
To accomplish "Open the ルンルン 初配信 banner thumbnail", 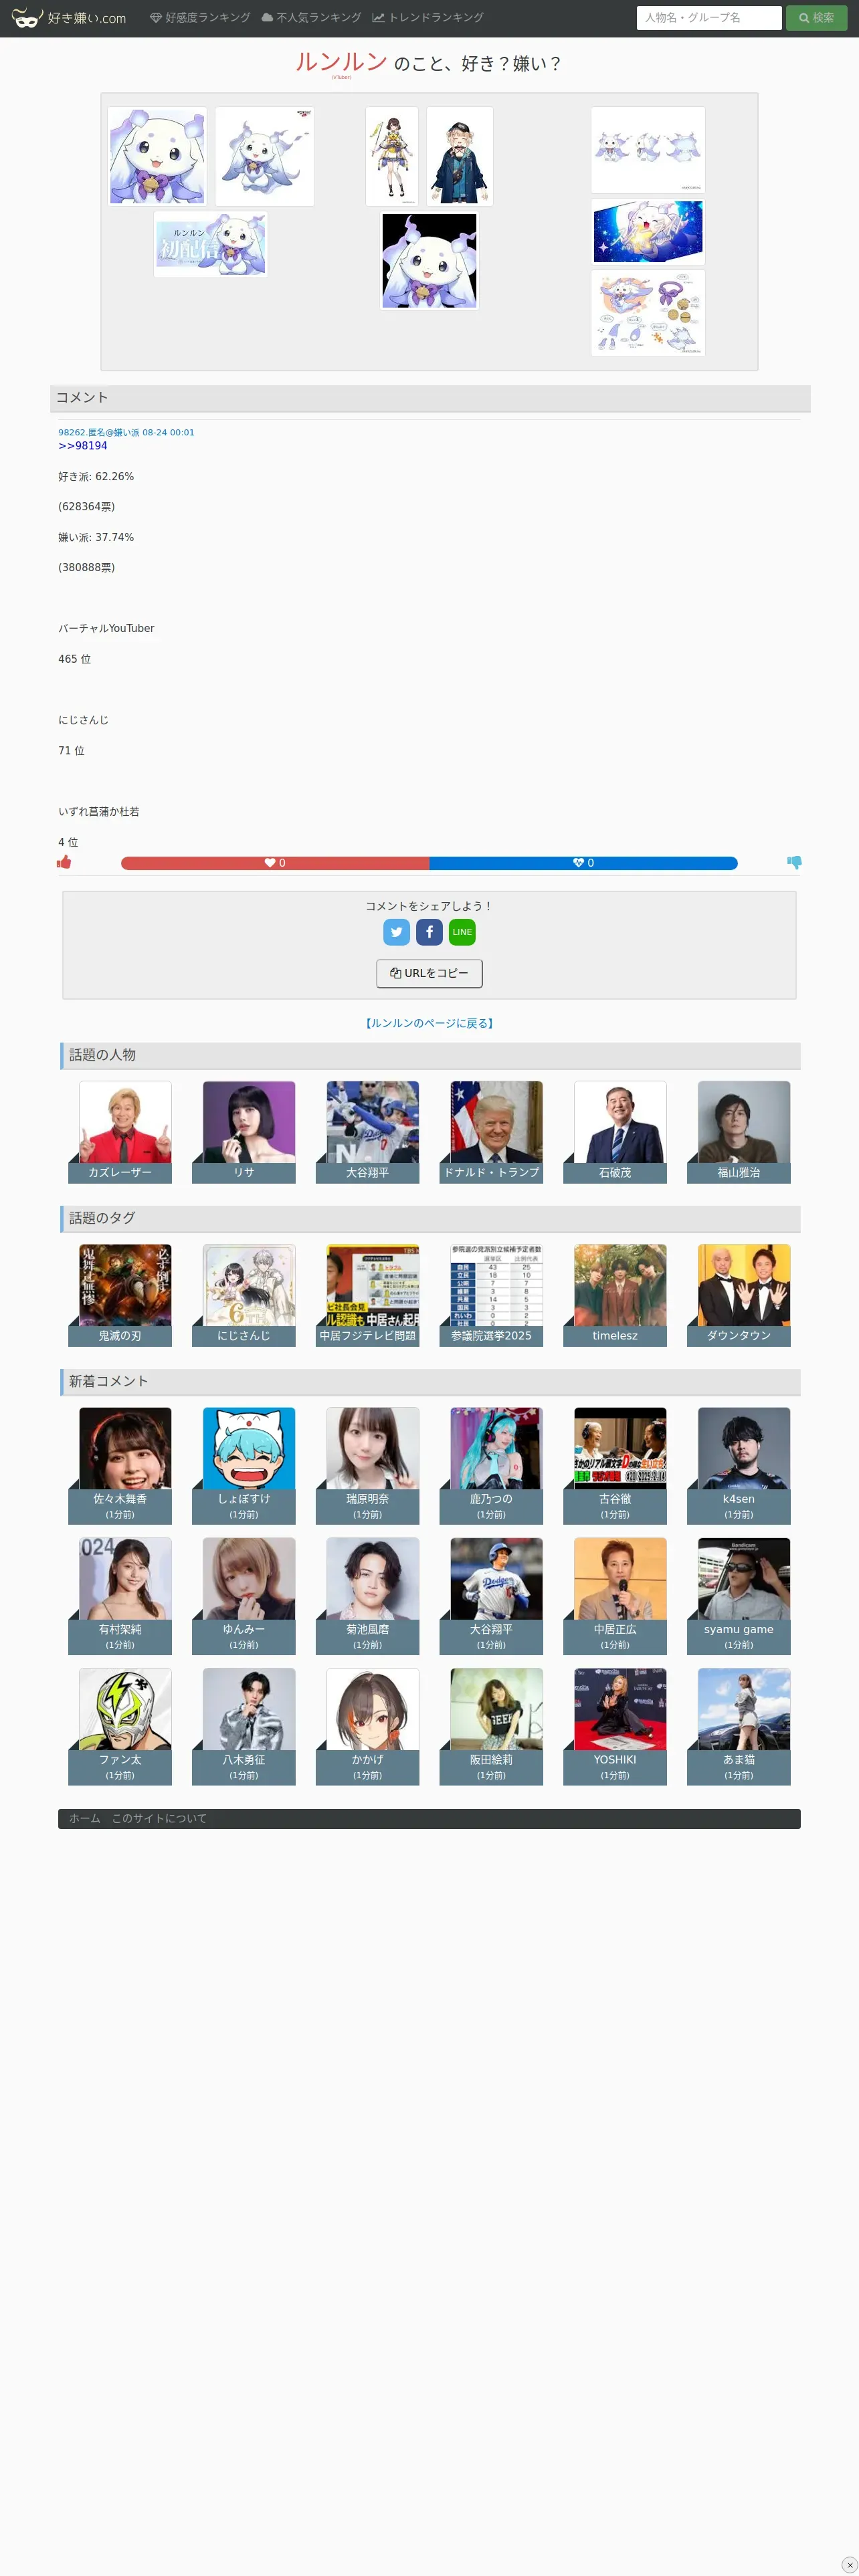I will tap(210, 244).
